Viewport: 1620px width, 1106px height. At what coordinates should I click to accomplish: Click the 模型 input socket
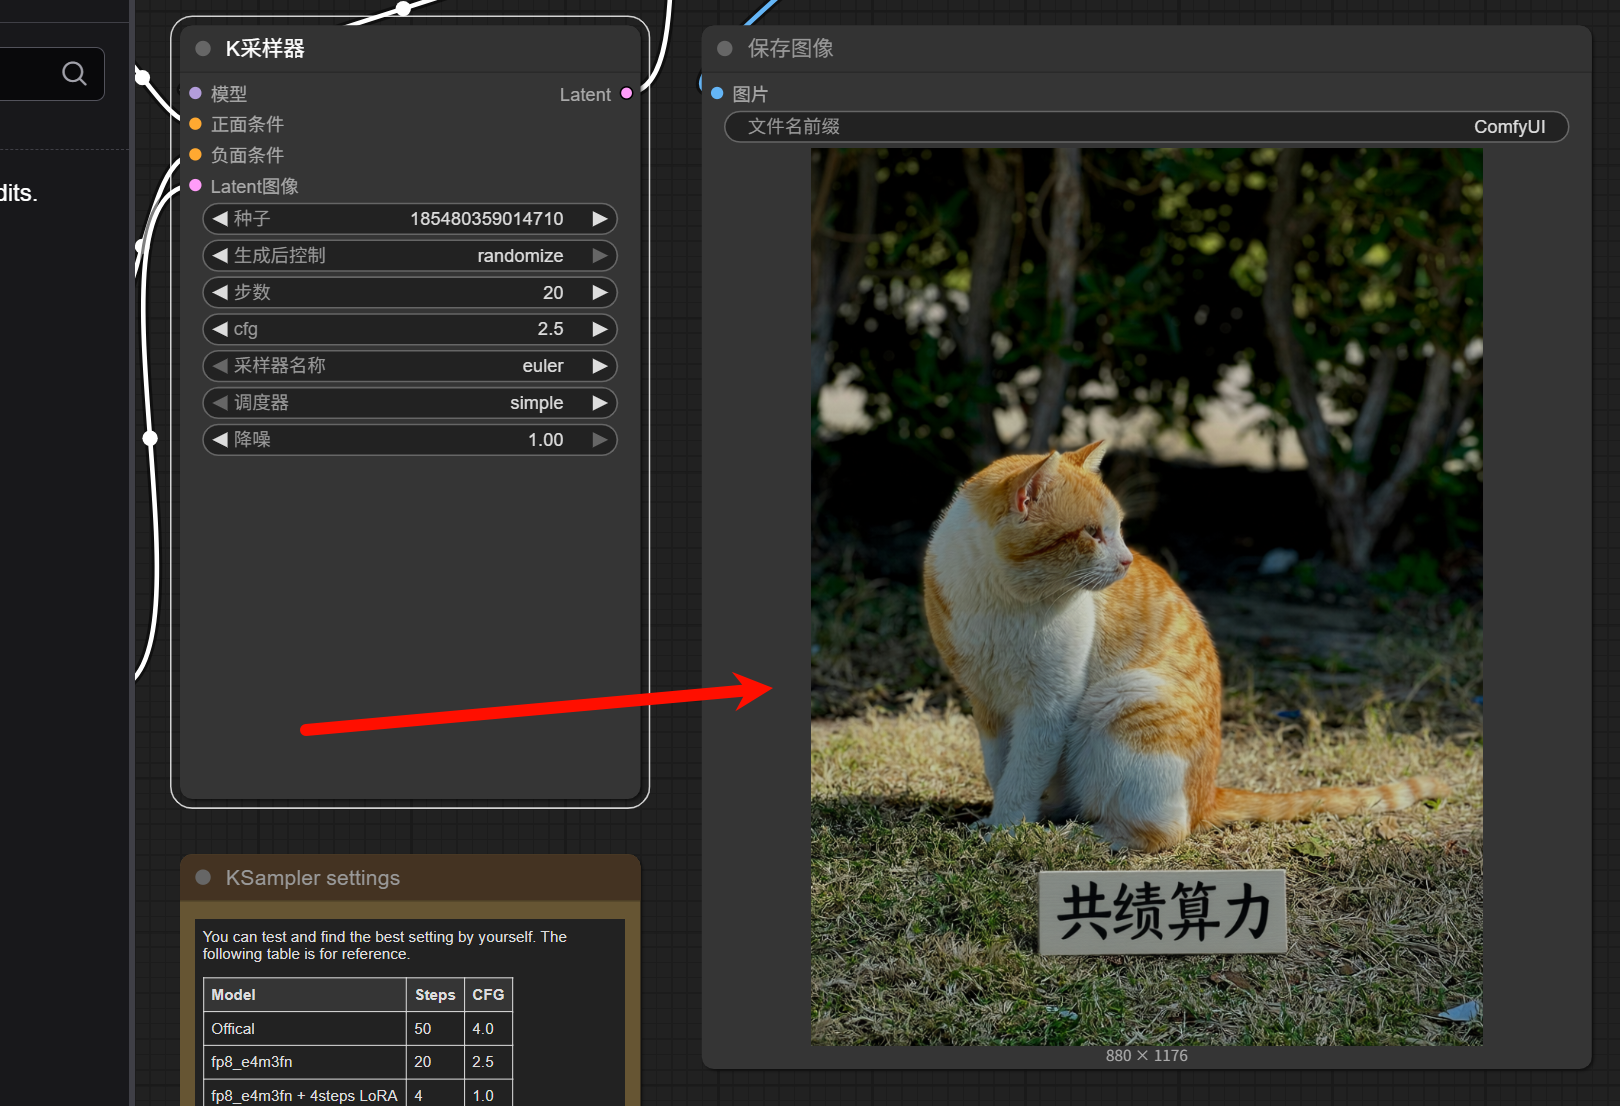click(x=196, y=93)
